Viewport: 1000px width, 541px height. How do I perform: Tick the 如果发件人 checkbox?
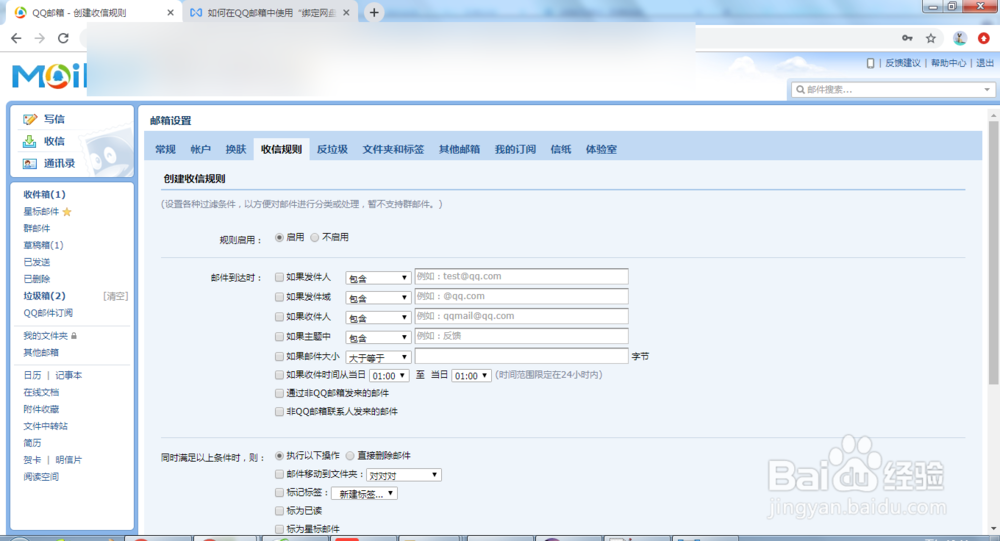pos(279,278)
